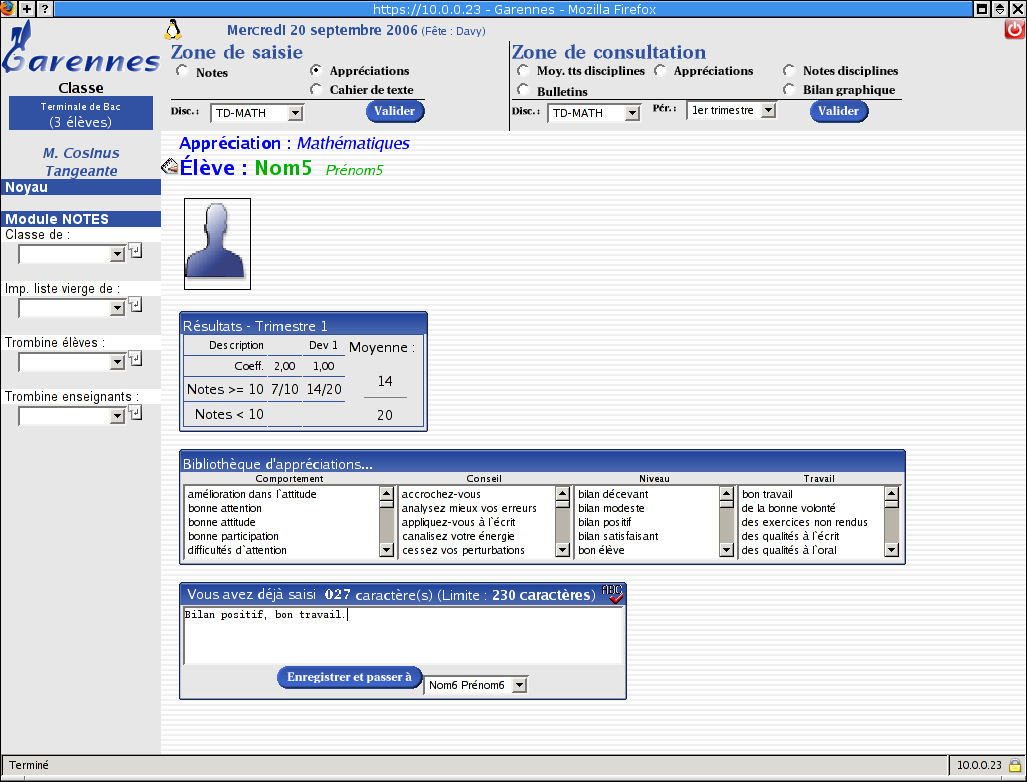Click the enter icon beside Trombine élèves
This screenshot has width=1027, height=782.
point(136,359)
